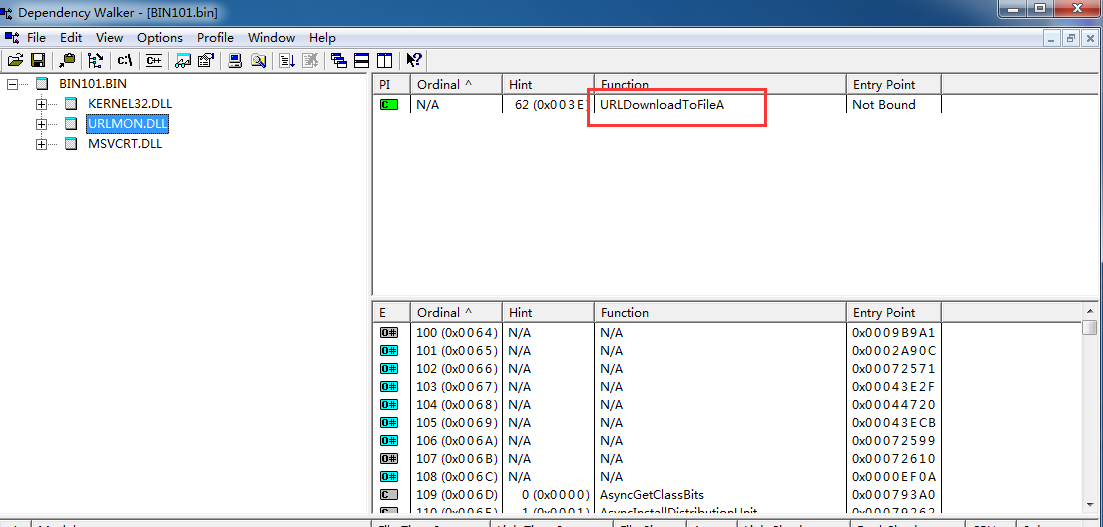
Task: Click the Tile Vertically icon
Action: point(384,61)
